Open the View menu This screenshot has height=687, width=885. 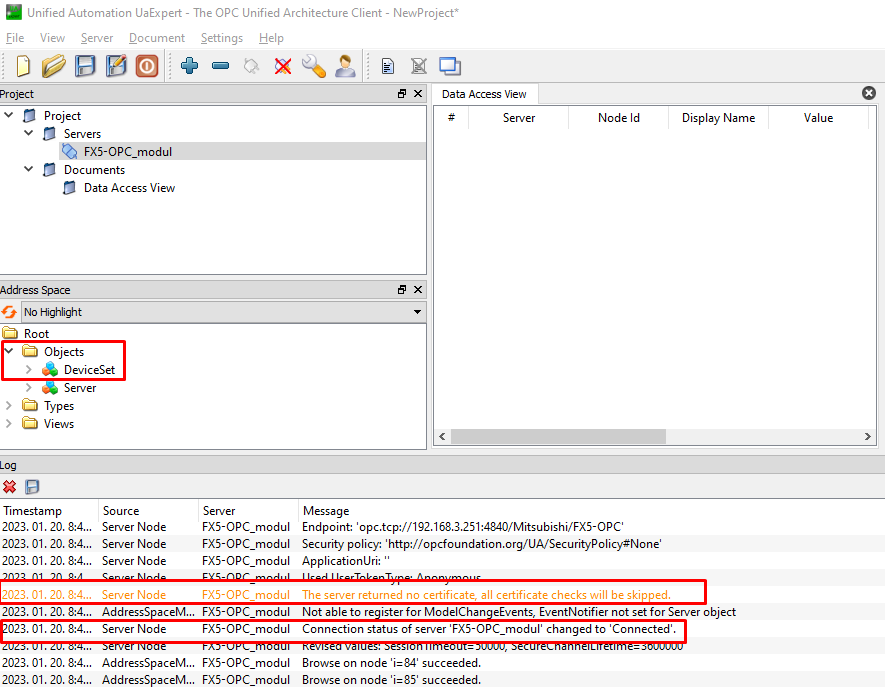click(52, 38)
